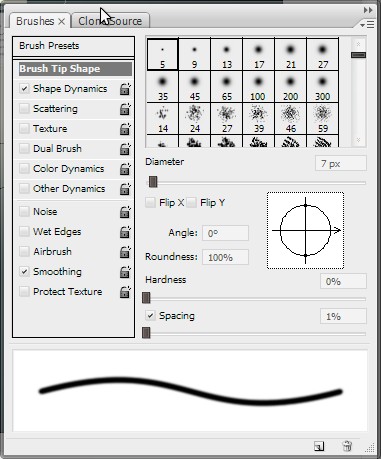Image resolution: width=381 pixels, height=459 pixels.
Task: Click the lock next to Other Dynamics
Action: point(125,189)
